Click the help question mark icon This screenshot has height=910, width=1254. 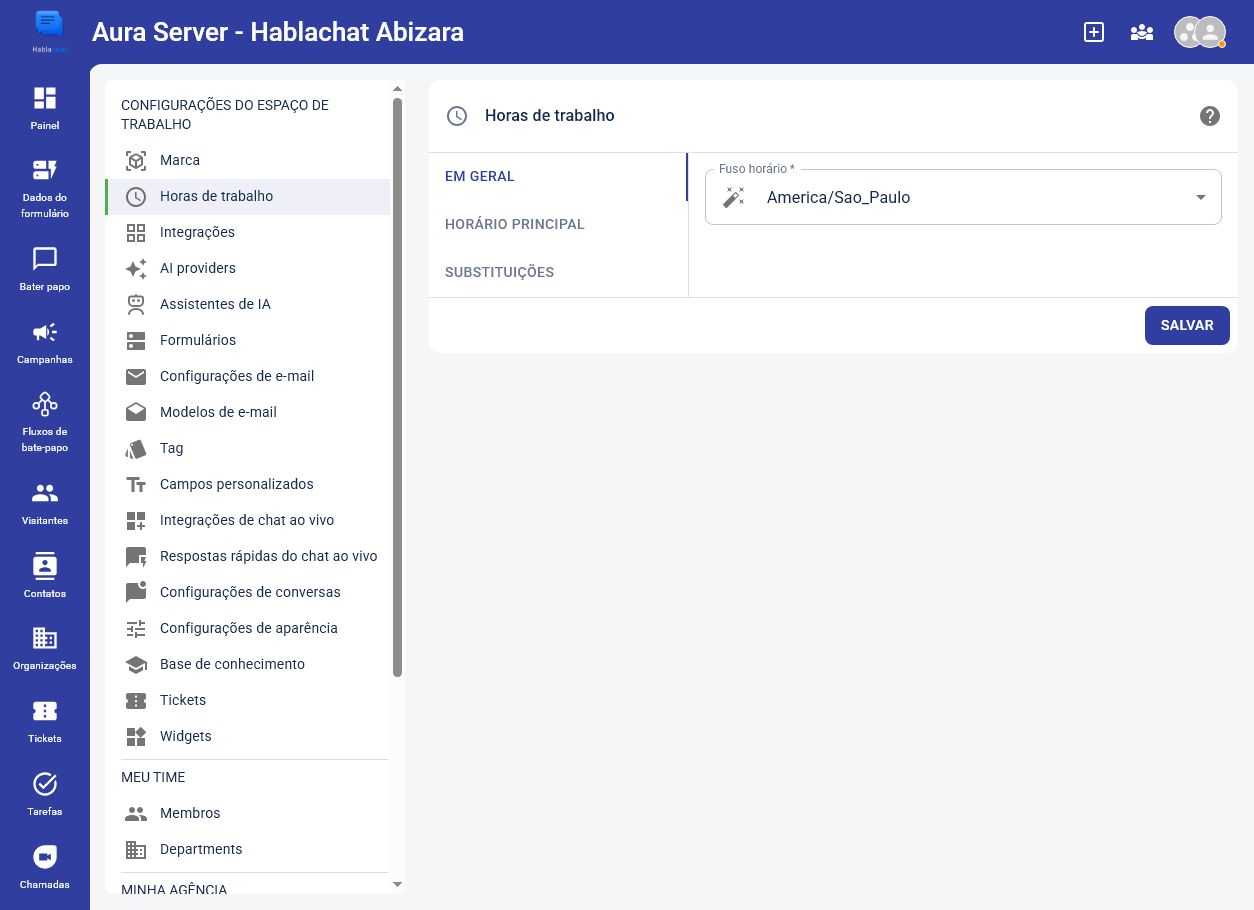[1210, 116]
